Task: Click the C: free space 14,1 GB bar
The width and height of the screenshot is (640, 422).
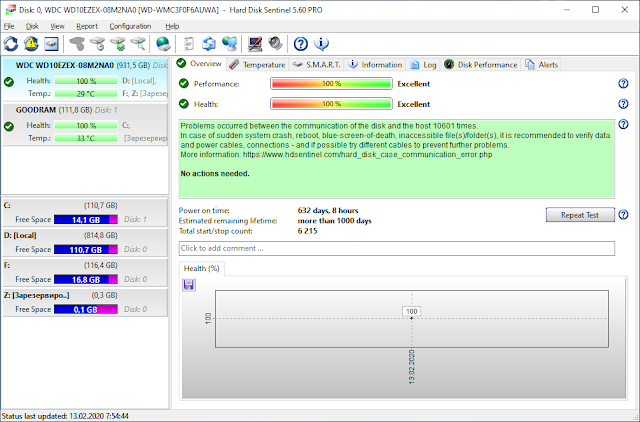Action: point(86,220)
